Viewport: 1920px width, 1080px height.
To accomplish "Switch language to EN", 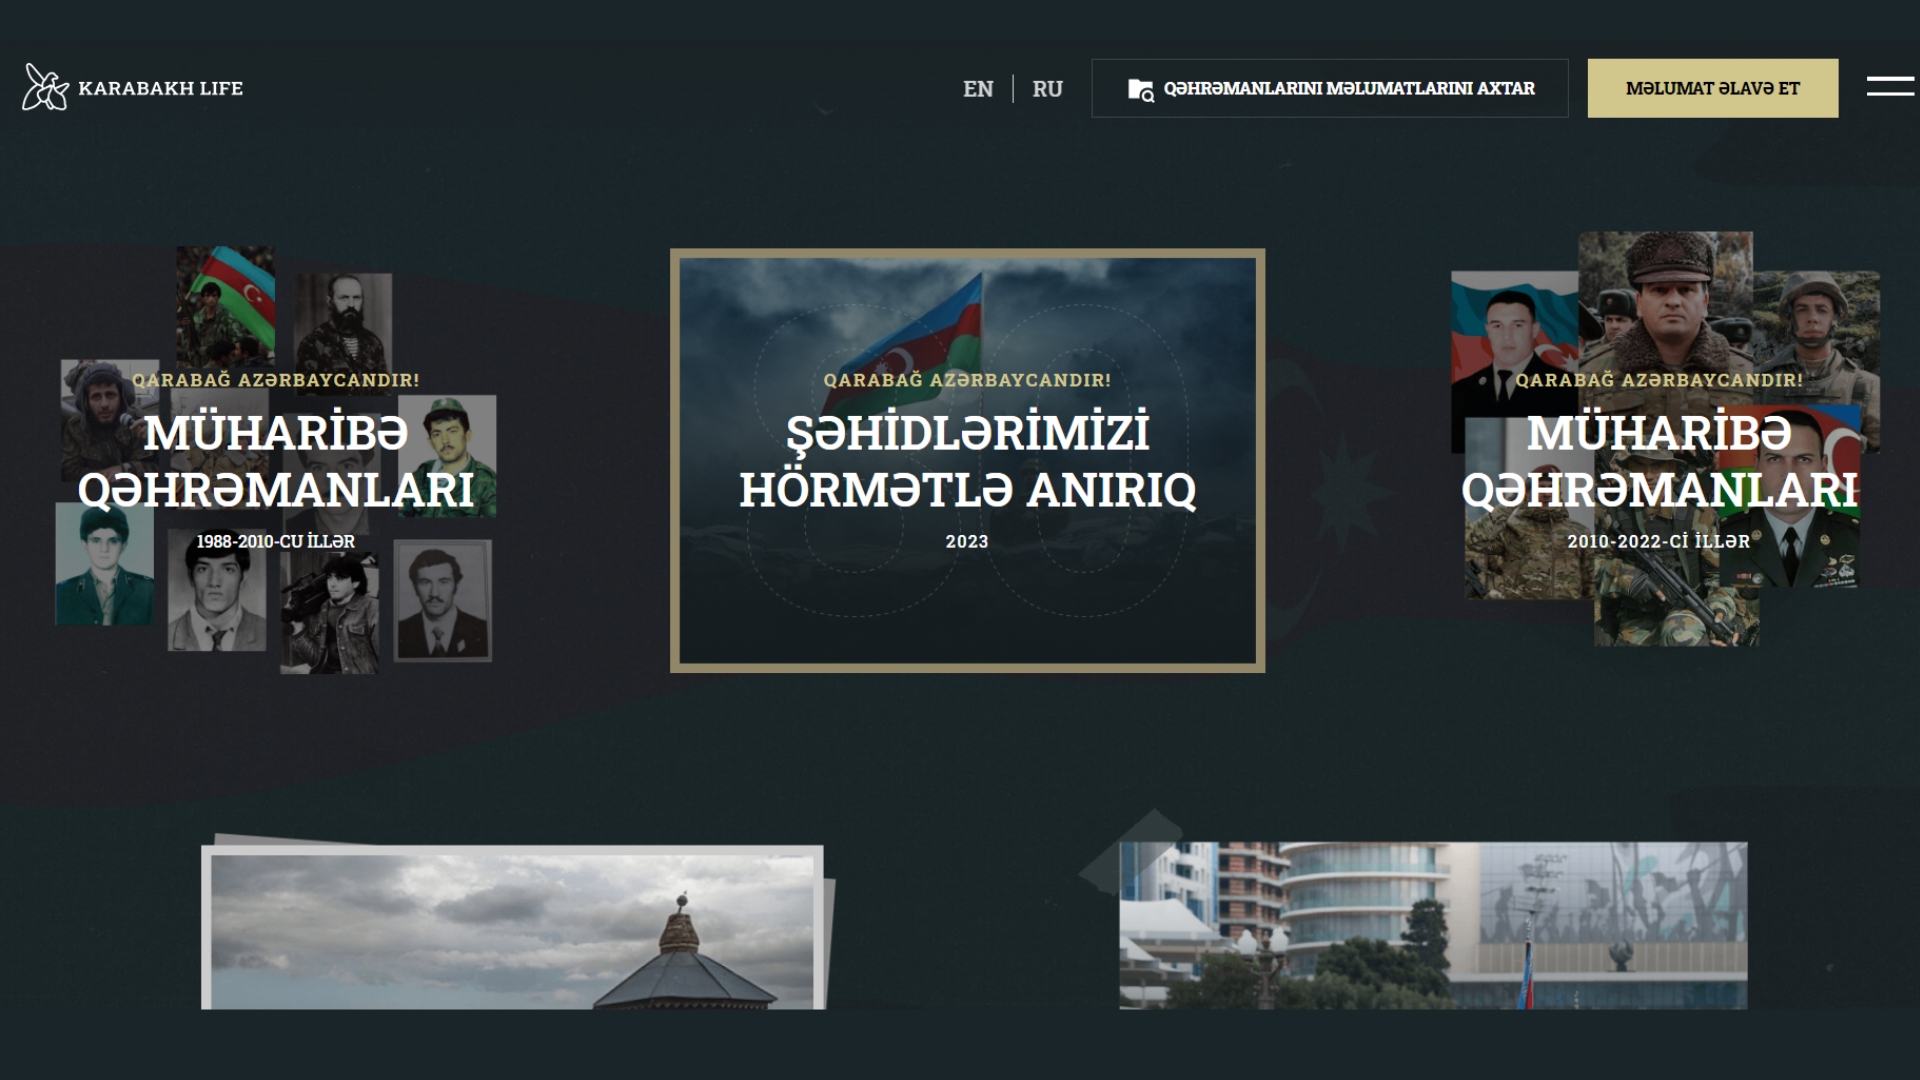I will pos(977,89).
